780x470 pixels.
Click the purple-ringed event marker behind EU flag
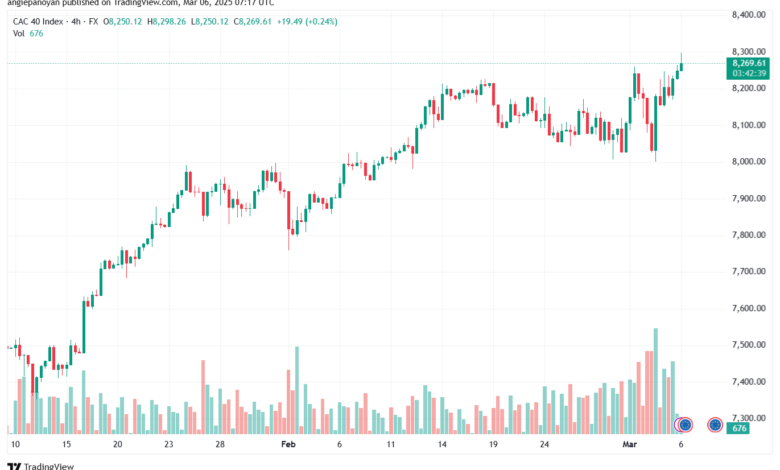(x=678, y=425)
